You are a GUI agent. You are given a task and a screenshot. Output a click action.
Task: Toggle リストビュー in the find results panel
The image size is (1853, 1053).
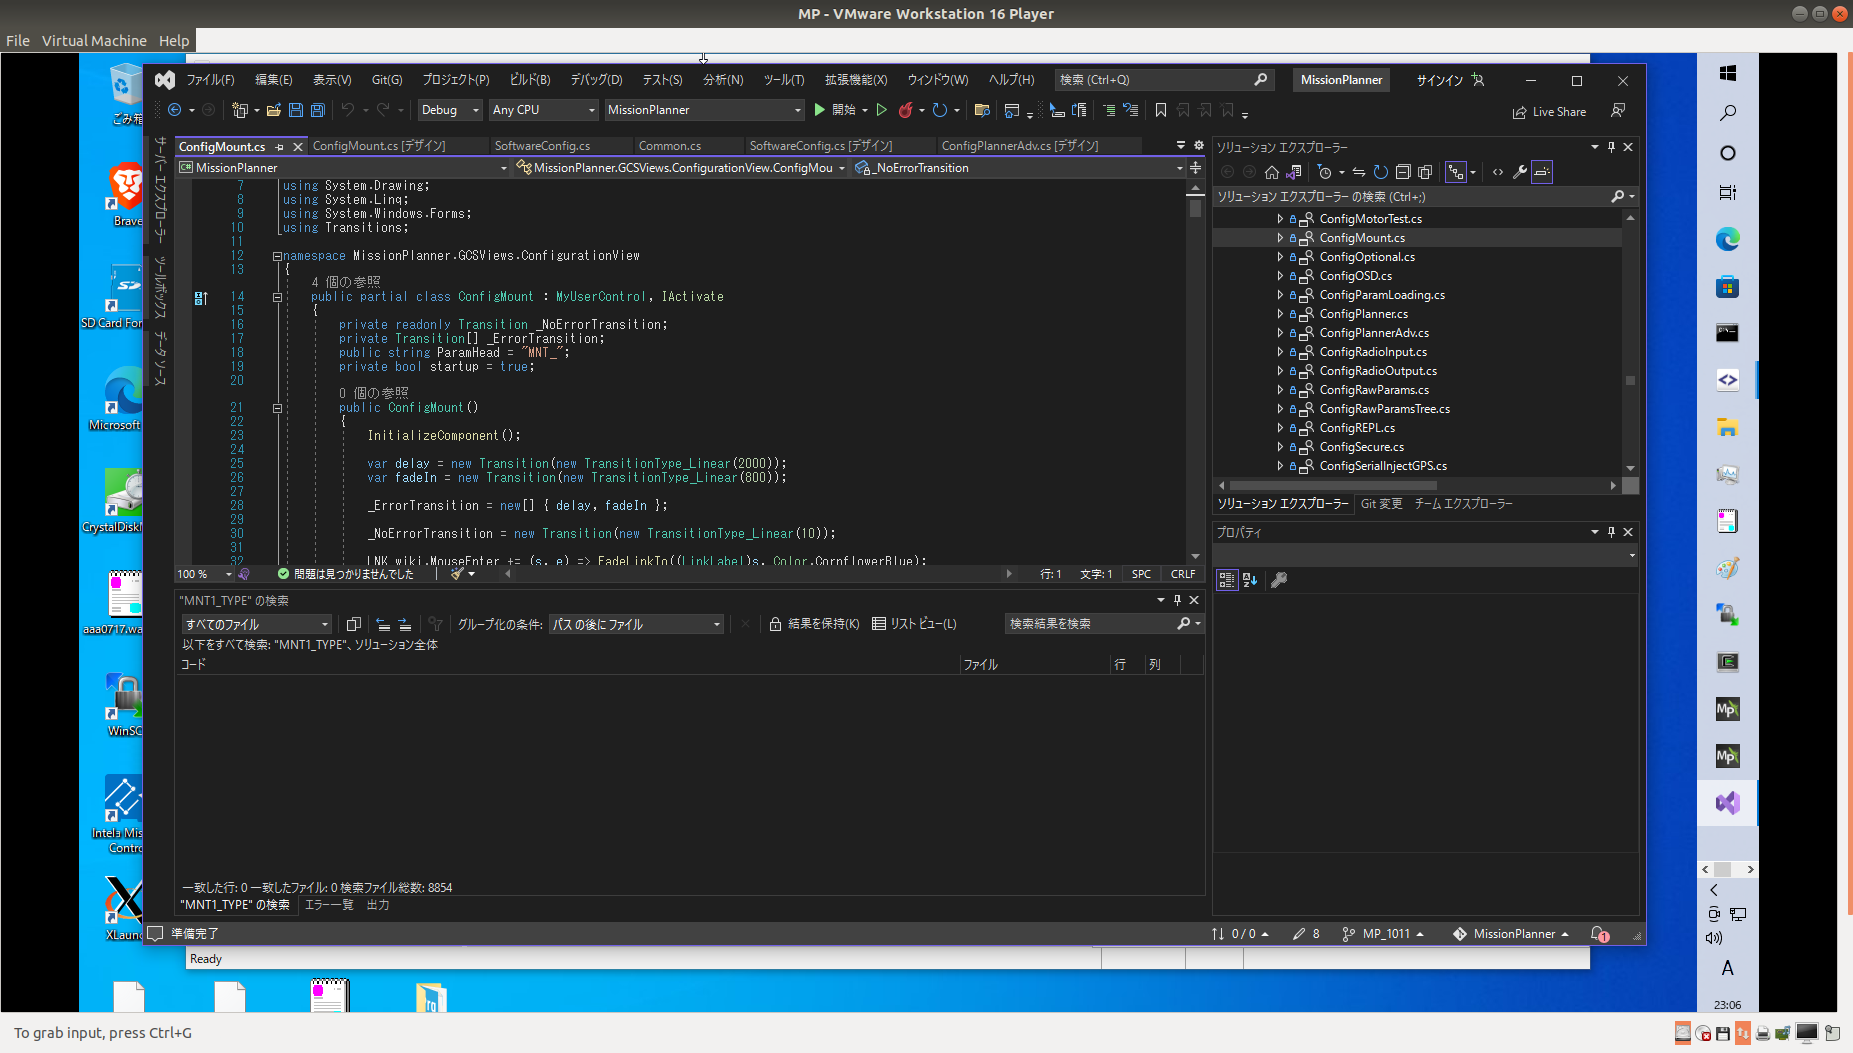880,624
